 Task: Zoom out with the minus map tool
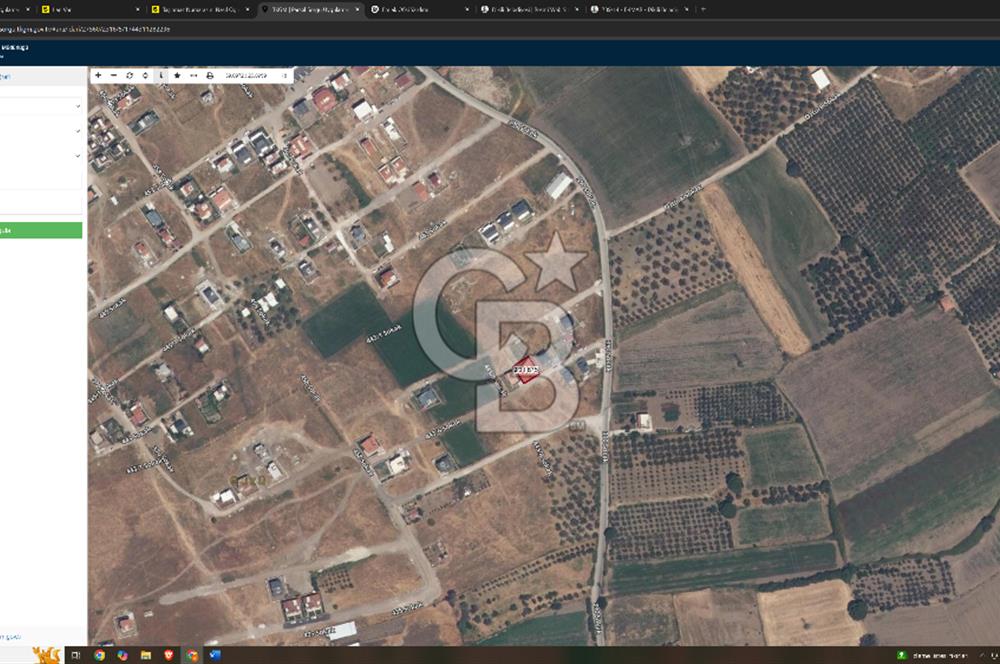coord(114,75)
